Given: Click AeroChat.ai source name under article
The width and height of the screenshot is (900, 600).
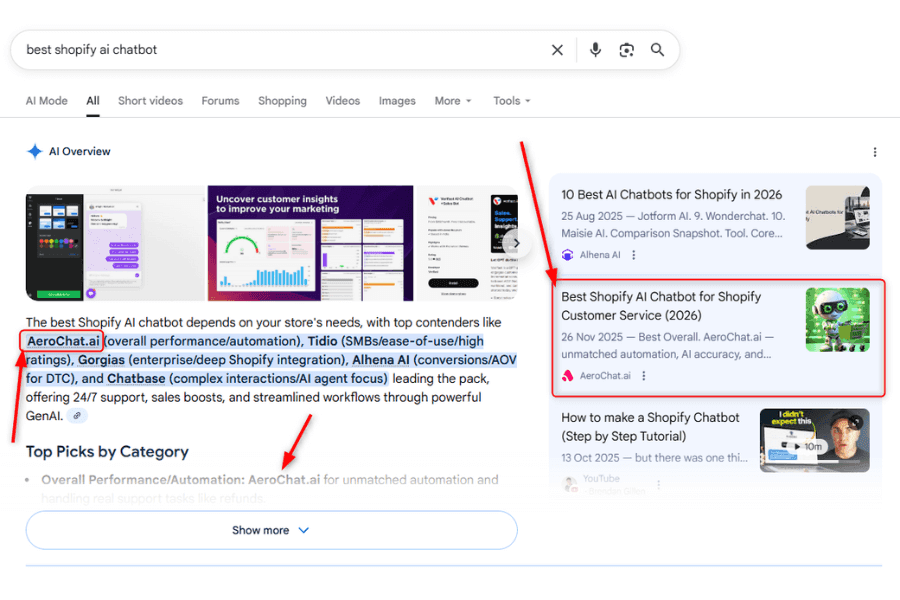Looking at the screenshot, I should tap(605, 376).
